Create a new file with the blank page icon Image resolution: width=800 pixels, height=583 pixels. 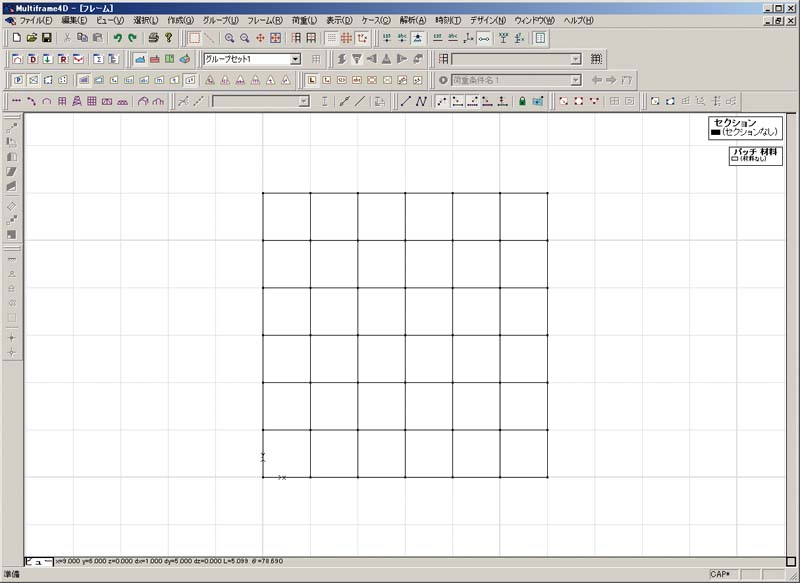click(17, 38)
